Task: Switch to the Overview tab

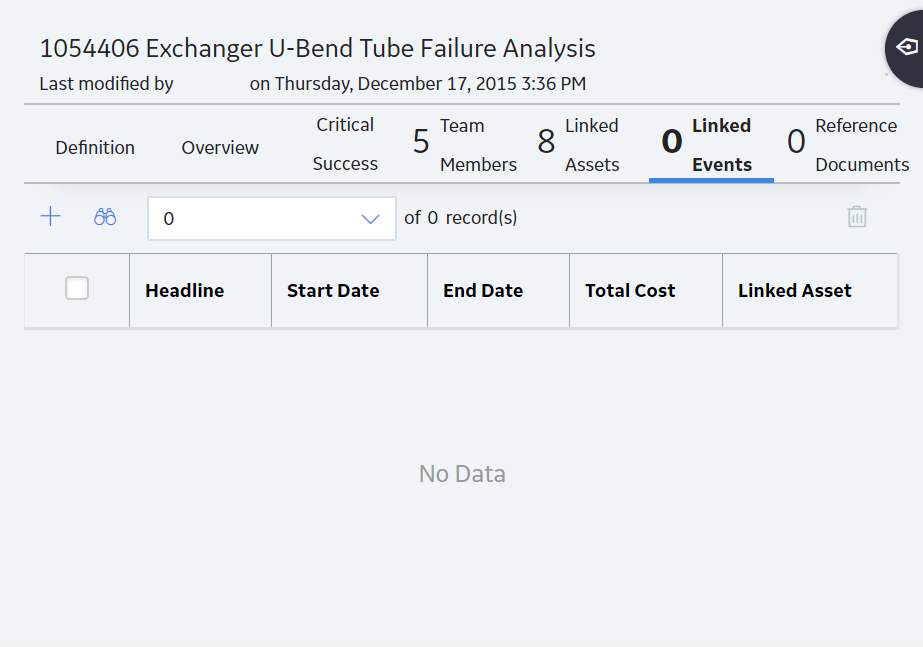Action: pos(220,147)
